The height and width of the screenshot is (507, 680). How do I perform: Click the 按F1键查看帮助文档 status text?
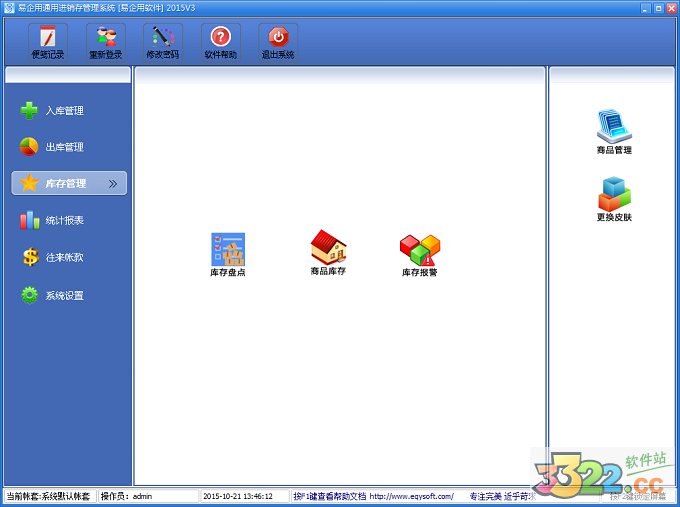[x=330, y=496]
